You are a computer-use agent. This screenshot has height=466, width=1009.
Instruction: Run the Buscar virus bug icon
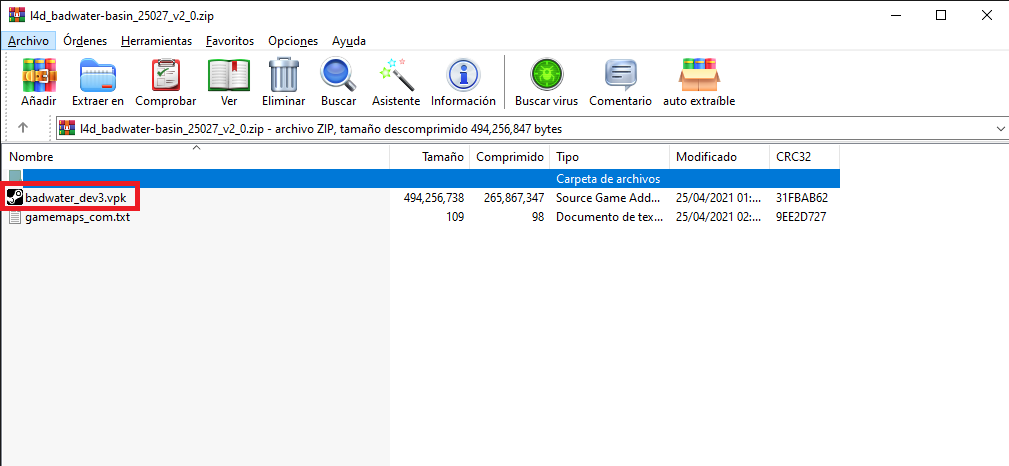click(546, 75)
